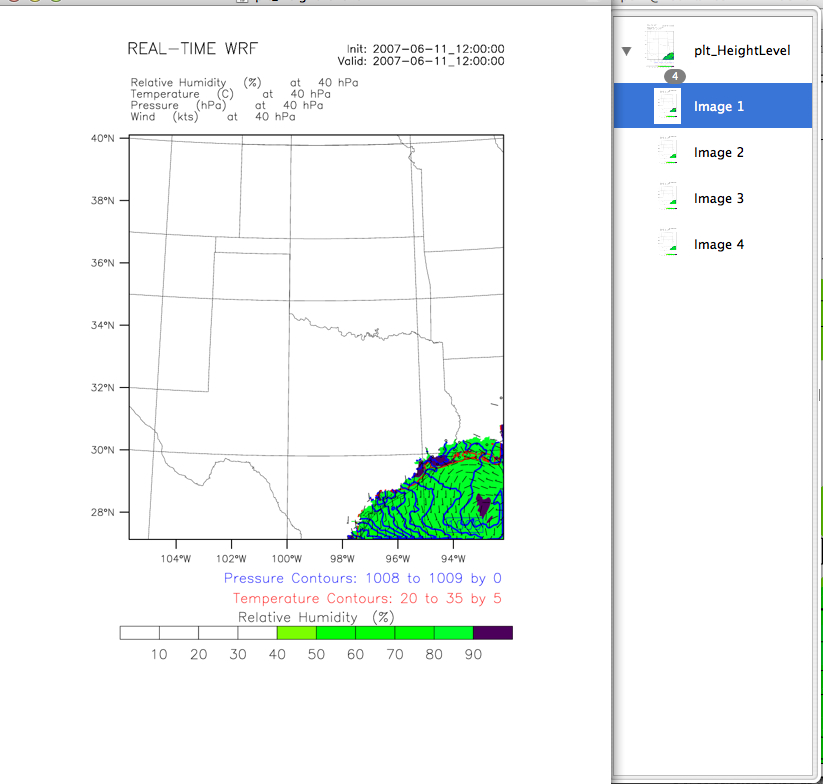823x784 pixels.
Task: Select the Image 1 page thumbnail
Action: 667,106
